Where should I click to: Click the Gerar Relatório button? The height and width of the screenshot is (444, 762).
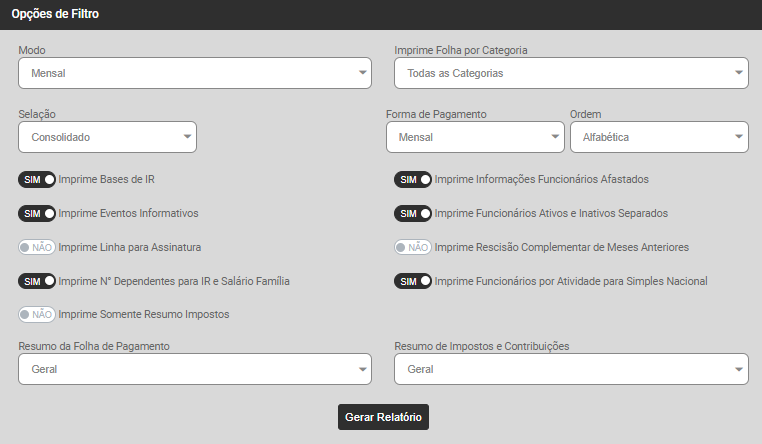point(383,417)
